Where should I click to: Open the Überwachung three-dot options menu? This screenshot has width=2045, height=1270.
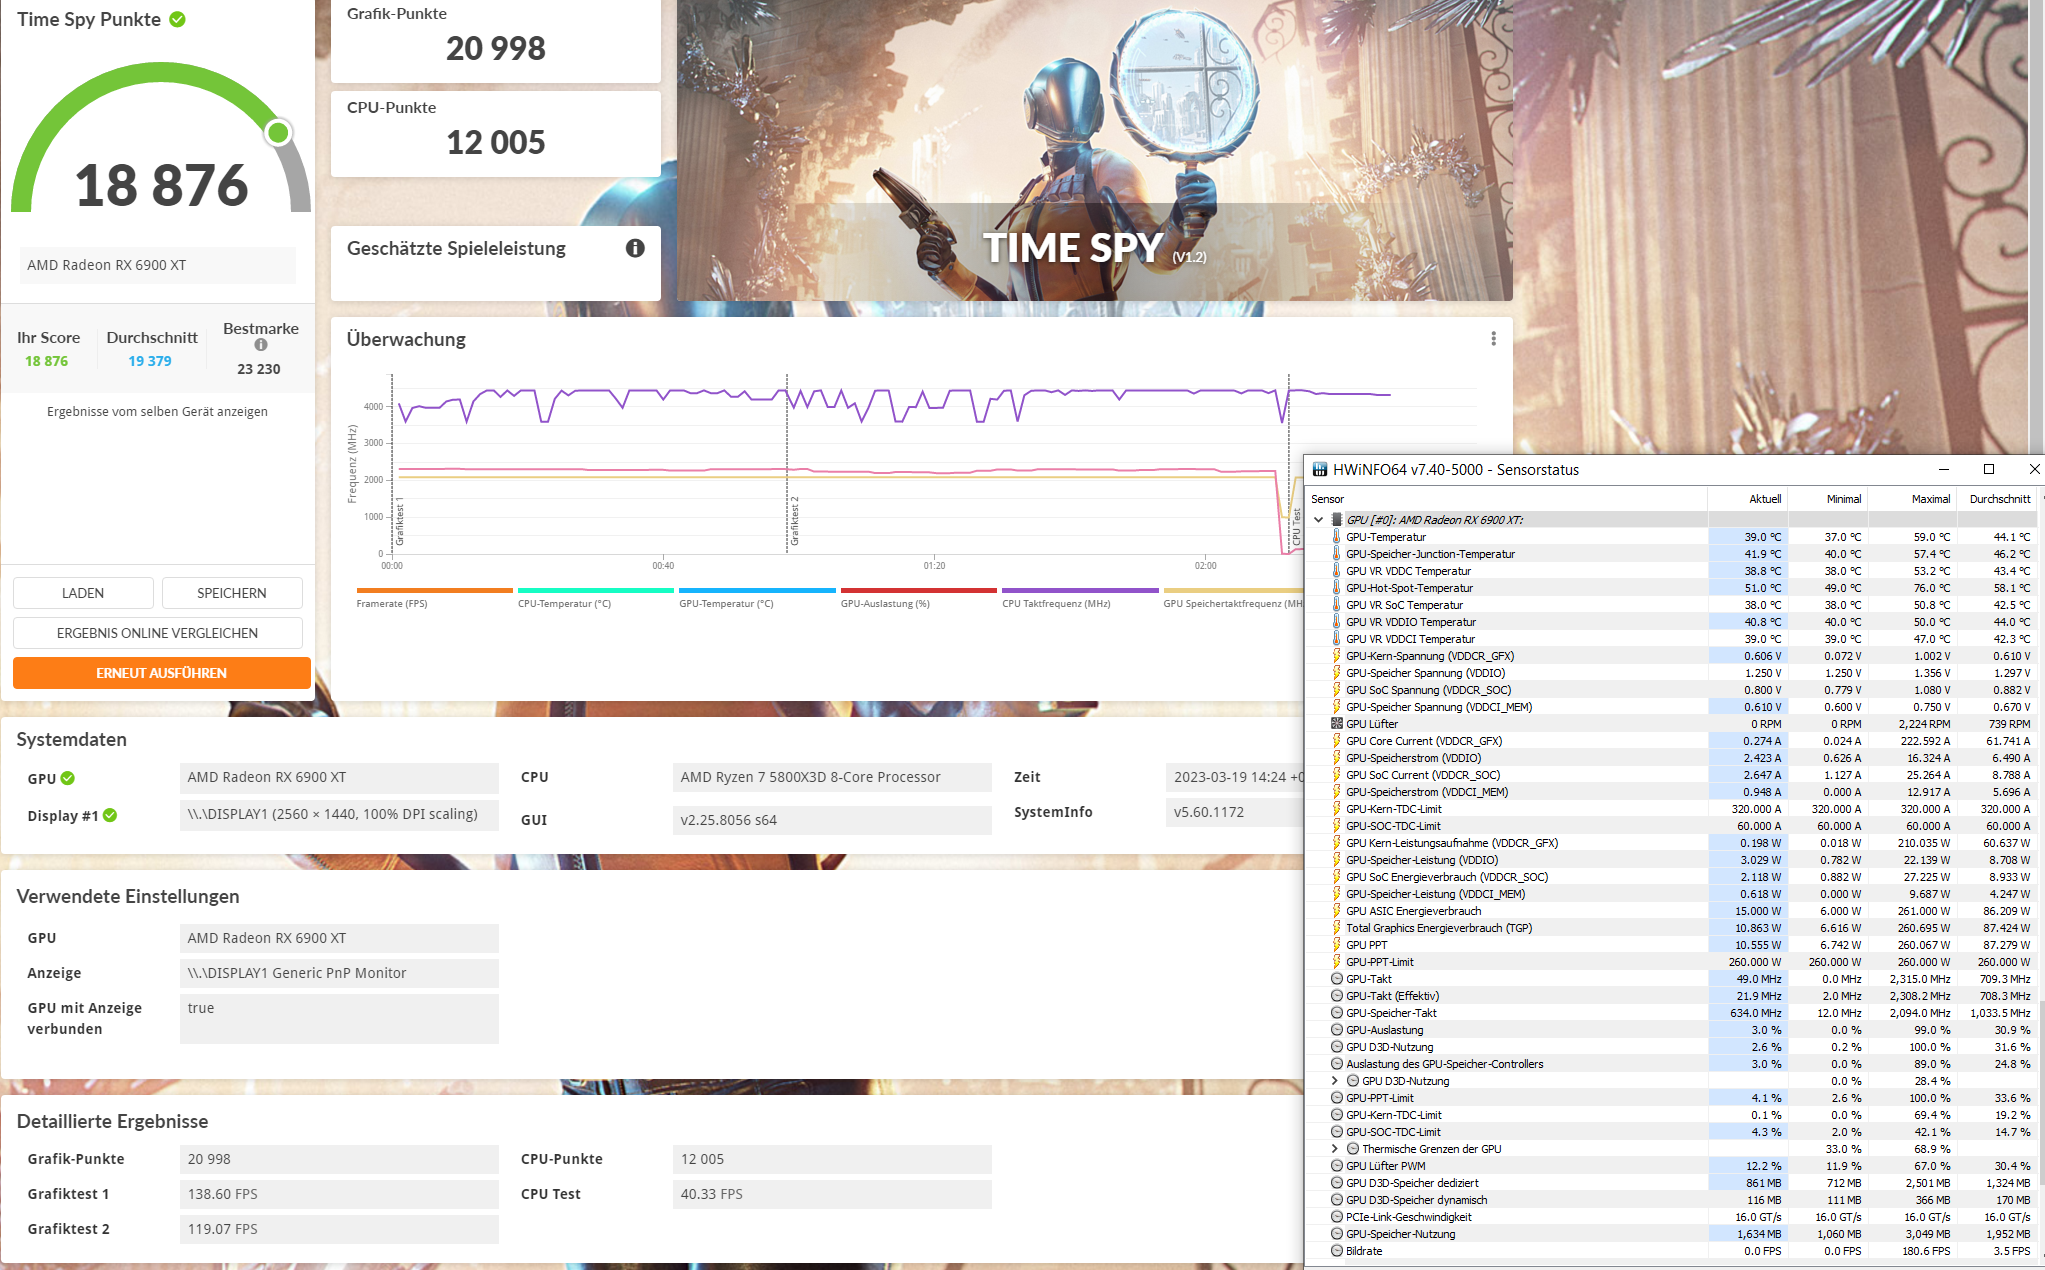click(x=1493, y=339)
